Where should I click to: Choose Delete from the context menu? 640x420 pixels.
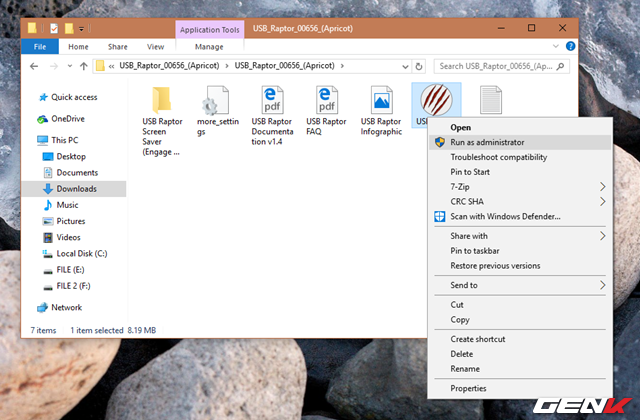(x=520, y=354)
